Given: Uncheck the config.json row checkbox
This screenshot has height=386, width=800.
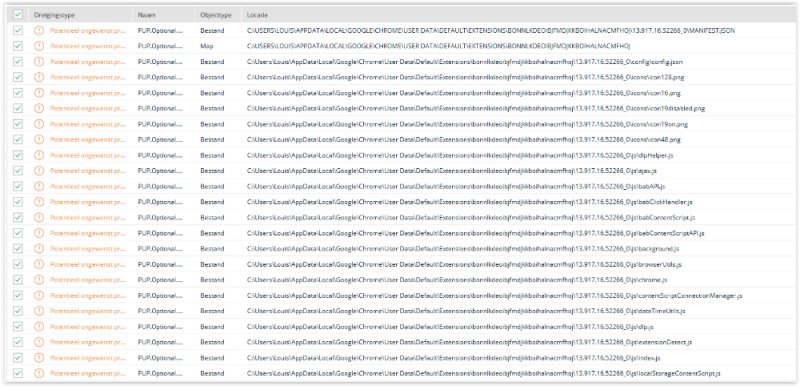Looking at the screenshot, I should coord(18,62).
